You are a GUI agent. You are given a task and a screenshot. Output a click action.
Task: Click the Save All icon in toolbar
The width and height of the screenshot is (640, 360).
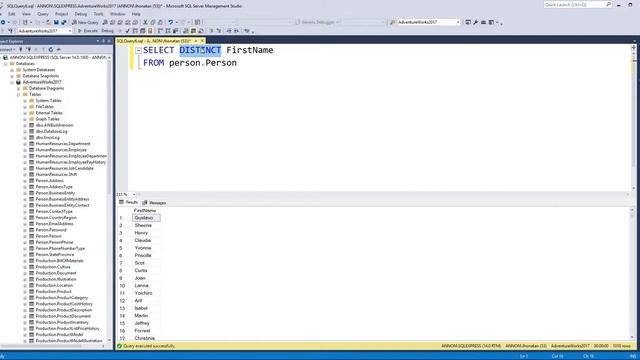tap(64, 22)
